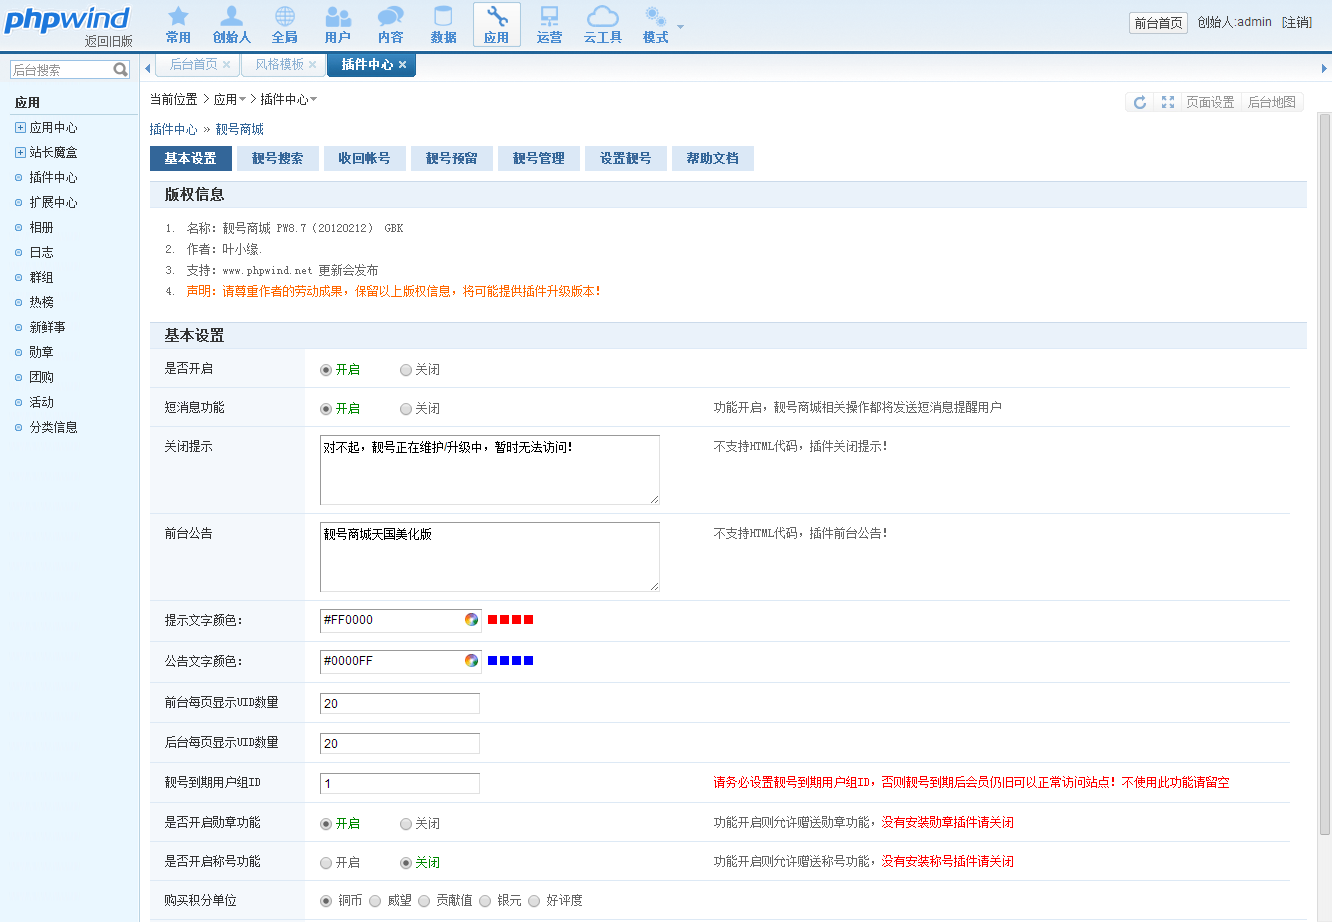Open 分类信息 in the sidebar
Image resolution: width=1332 pixels, height=922 pixels.
[x=53, y=428]
